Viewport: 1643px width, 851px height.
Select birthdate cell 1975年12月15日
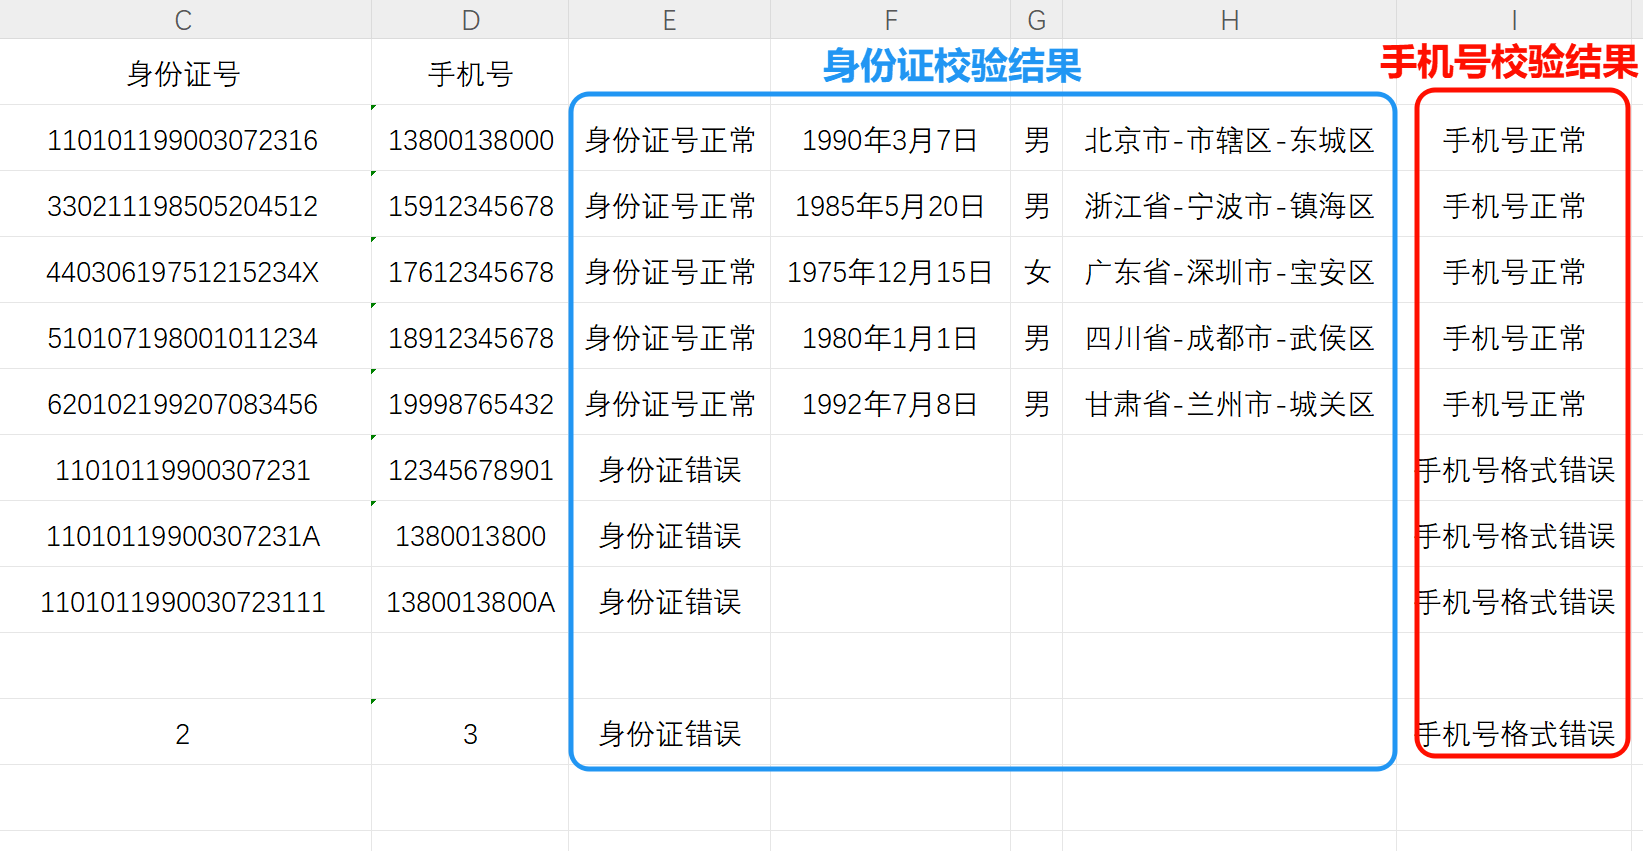890,271
